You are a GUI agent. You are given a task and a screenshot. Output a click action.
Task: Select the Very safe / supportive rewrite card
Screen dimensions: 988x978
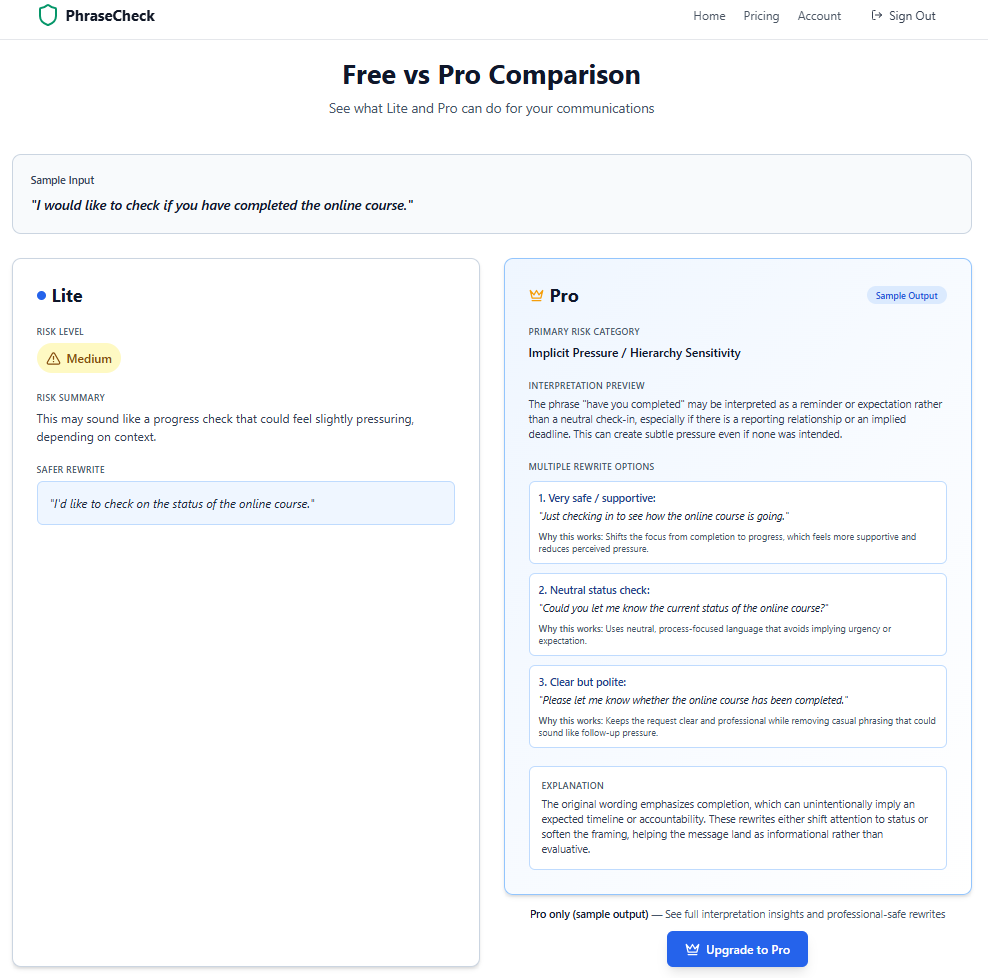737,521
